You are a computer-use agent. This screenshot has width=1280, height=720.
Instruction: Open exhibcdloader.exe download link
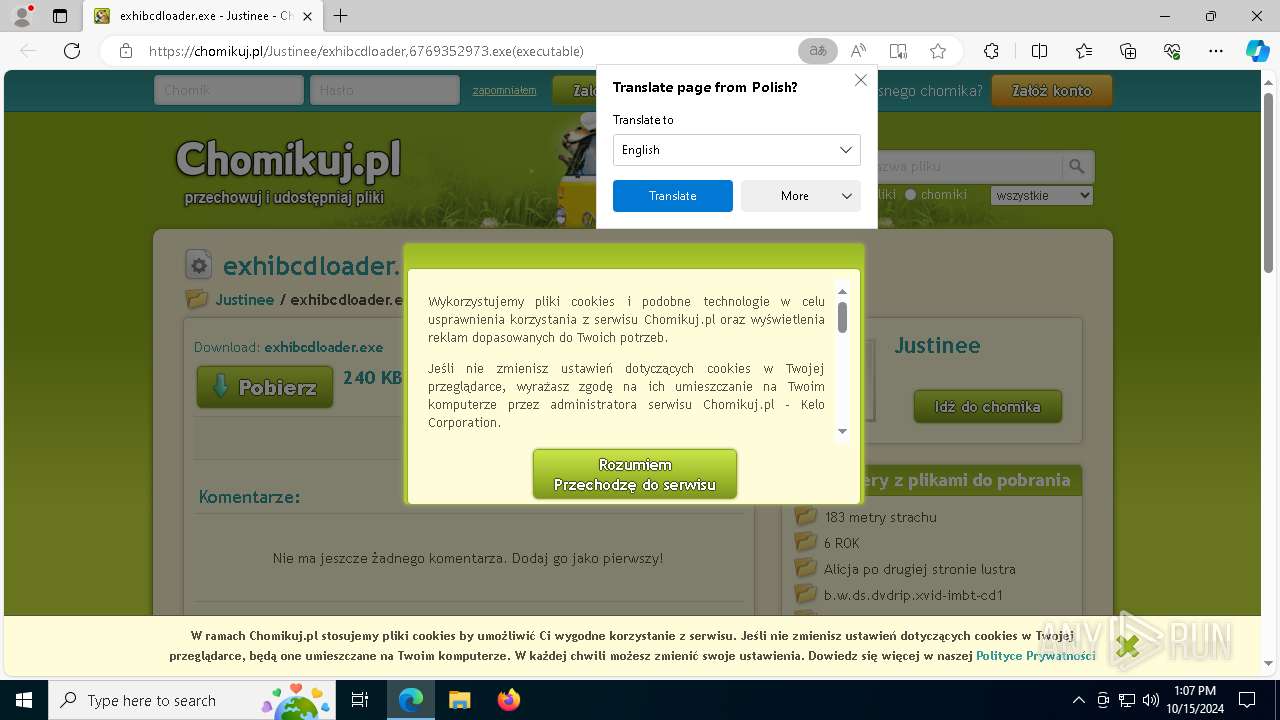coord(323,347)
